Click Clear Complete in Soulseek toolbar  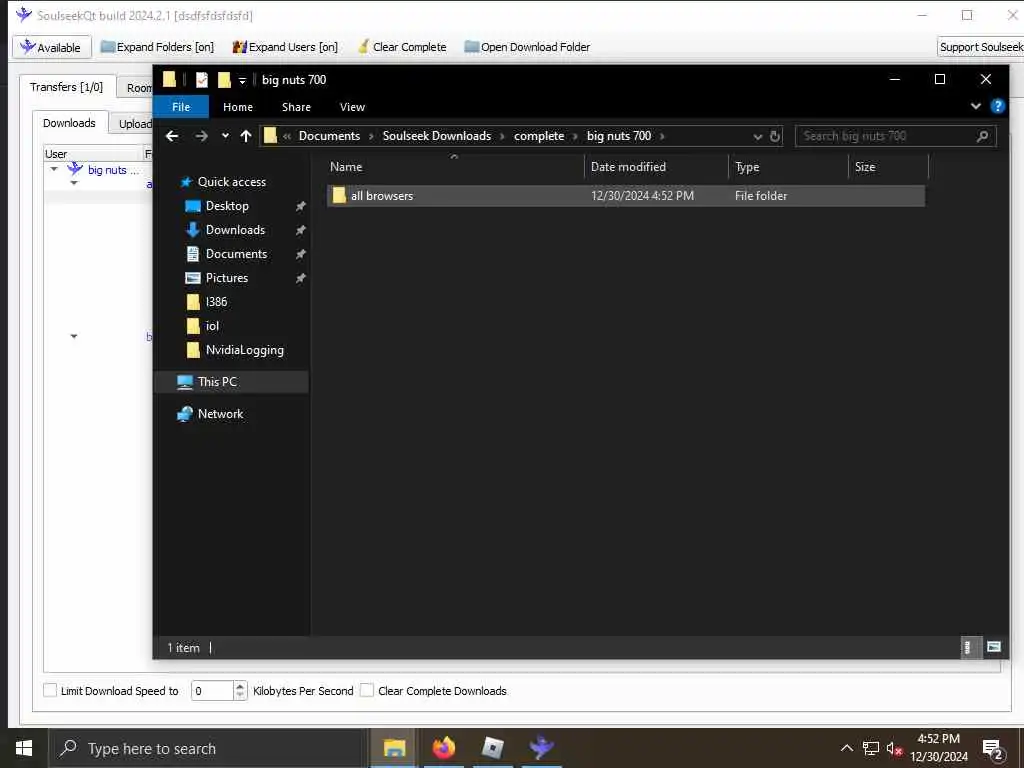click(402, 47)
